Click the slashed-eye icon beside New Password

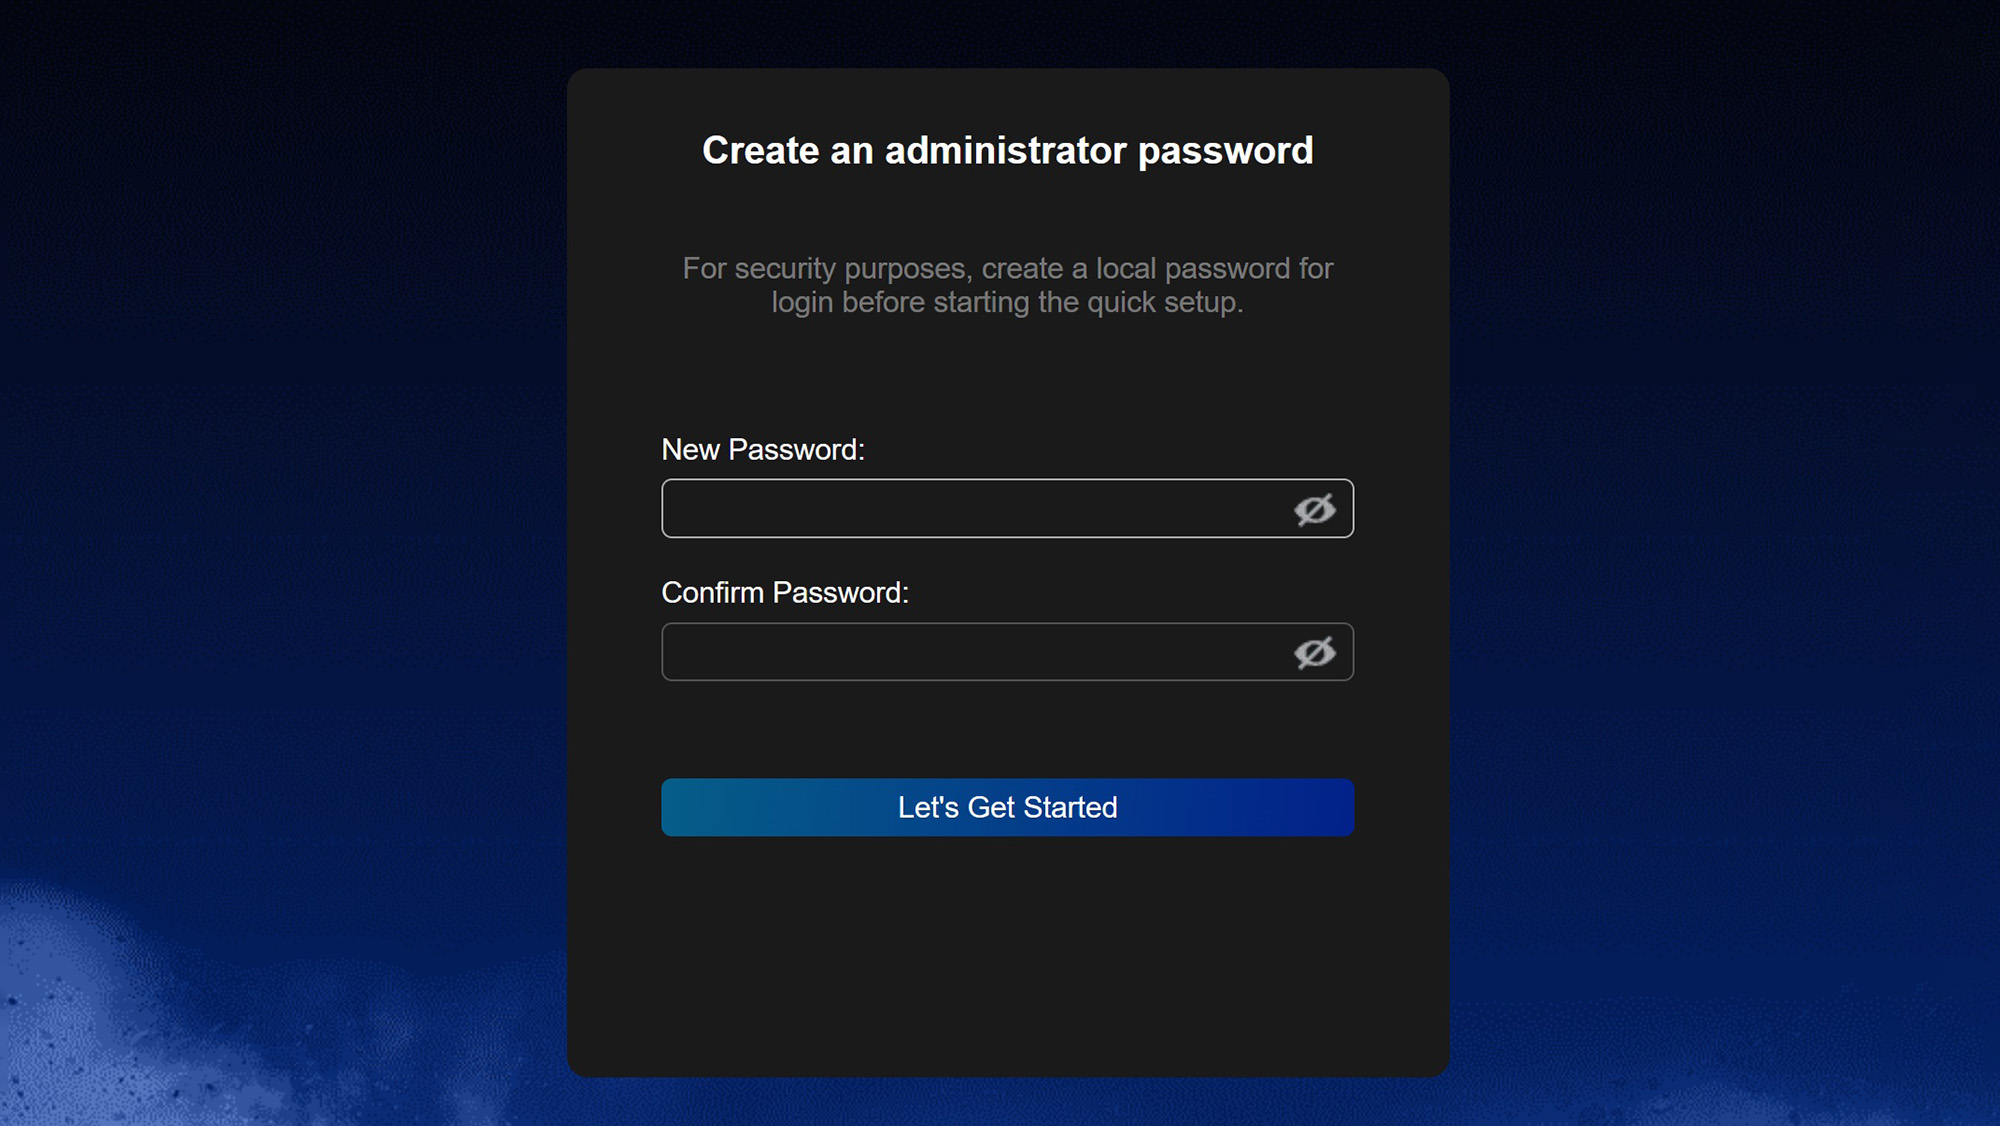point(1314,509)
